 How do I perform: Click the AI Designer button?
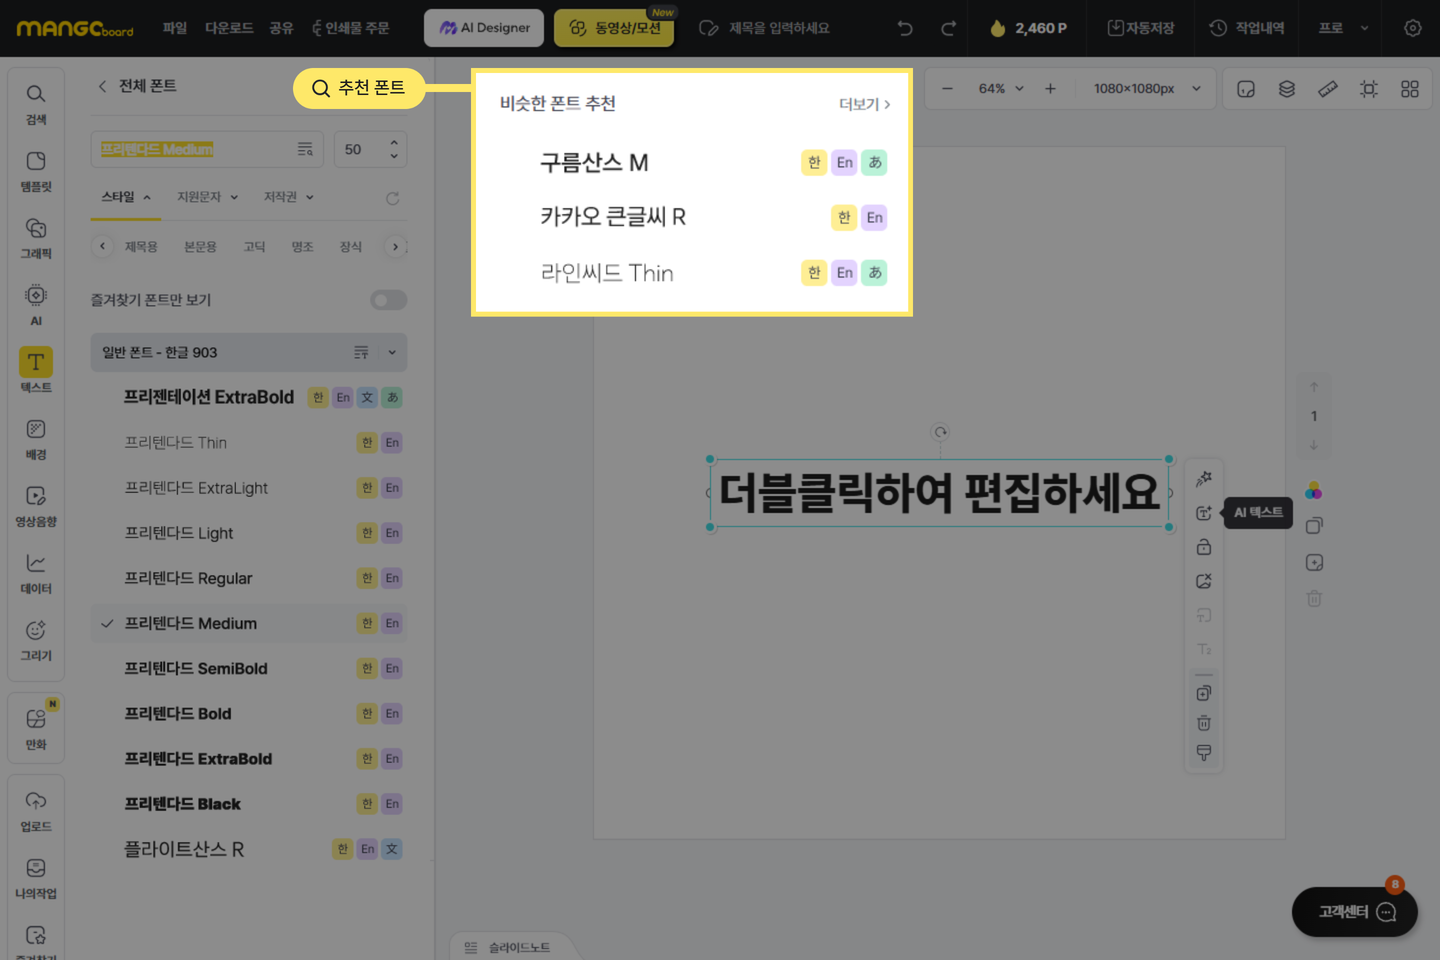click(x=484, y=28)
